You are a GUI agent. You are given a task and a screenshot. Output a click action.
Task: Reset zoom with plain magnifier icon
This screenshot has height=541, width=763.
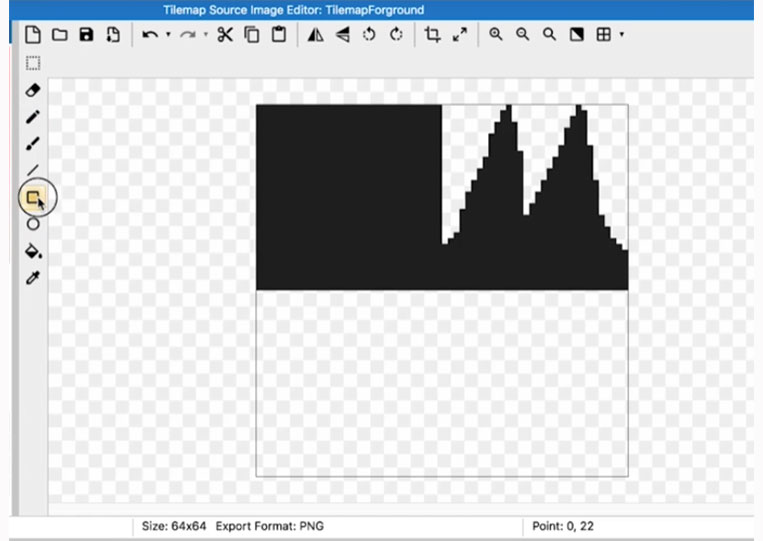(x=549, y=35)
